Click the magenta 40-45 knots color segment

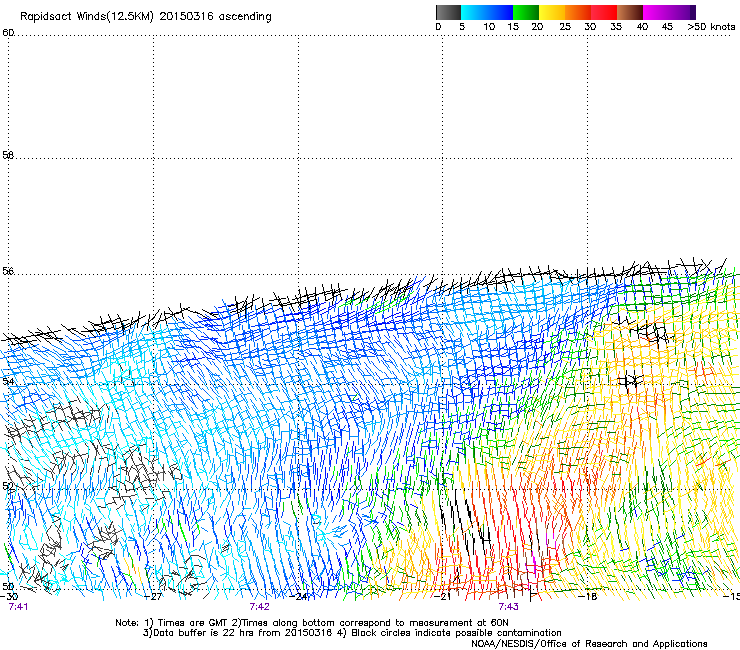pos(656,12)
